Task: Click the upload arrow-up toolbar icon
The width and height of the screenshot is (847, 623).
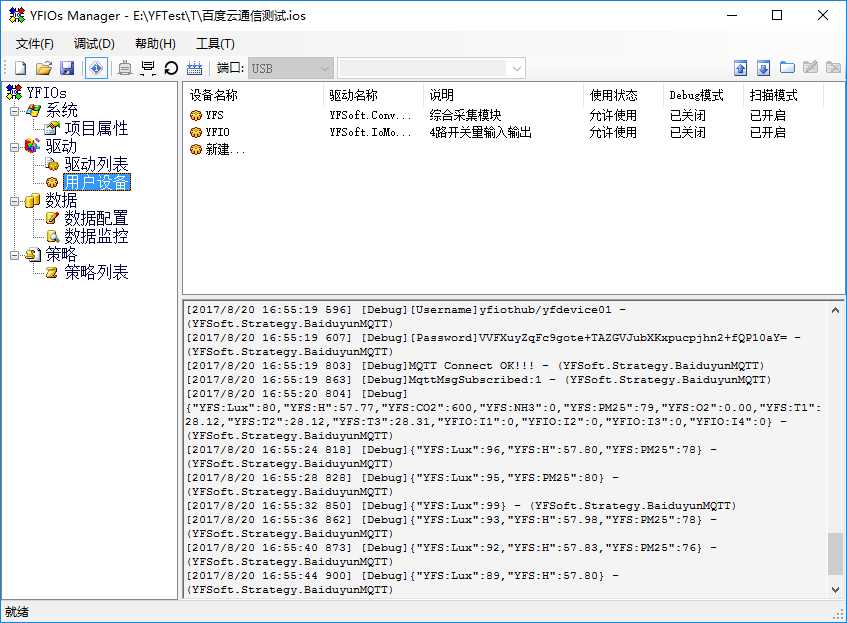Action: [741, 68]
